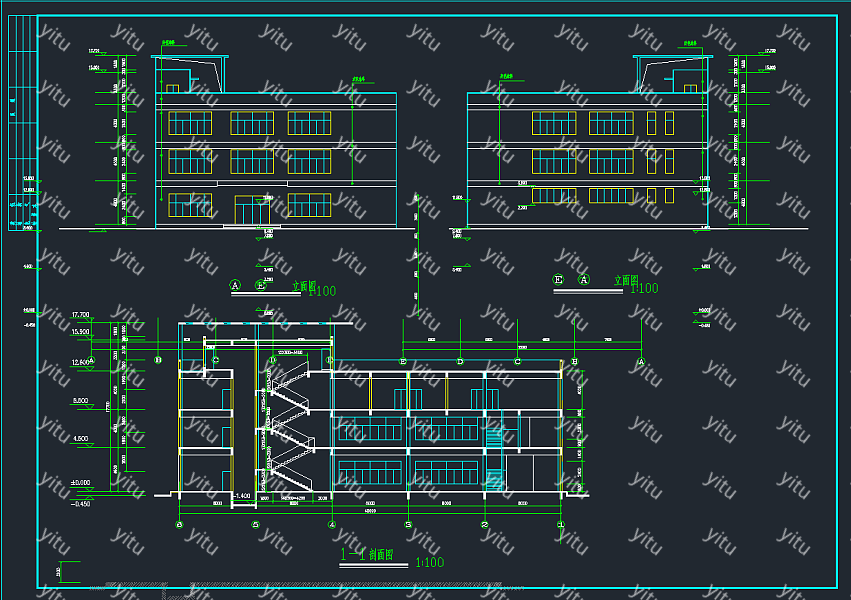Select the 1:100 scale text below section title
851x600 pixels.
(428, 563)
